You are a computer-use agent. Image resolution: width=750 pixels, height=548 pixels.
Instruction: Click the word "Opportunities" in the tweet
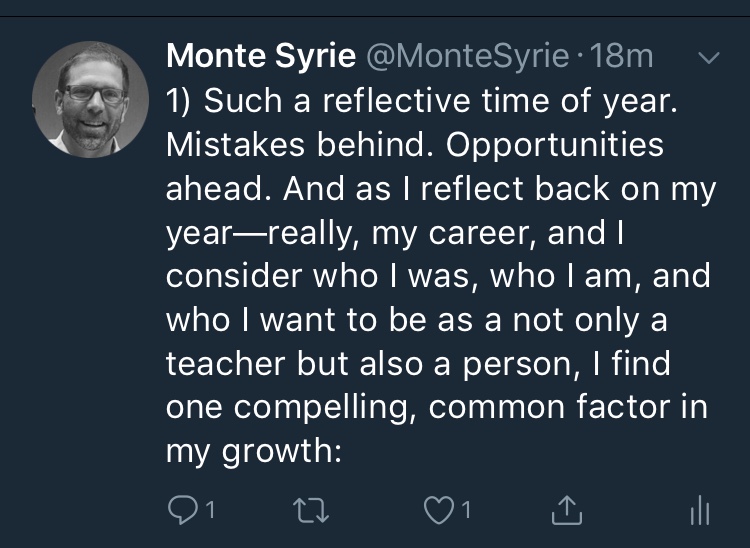tap(554, 144)
